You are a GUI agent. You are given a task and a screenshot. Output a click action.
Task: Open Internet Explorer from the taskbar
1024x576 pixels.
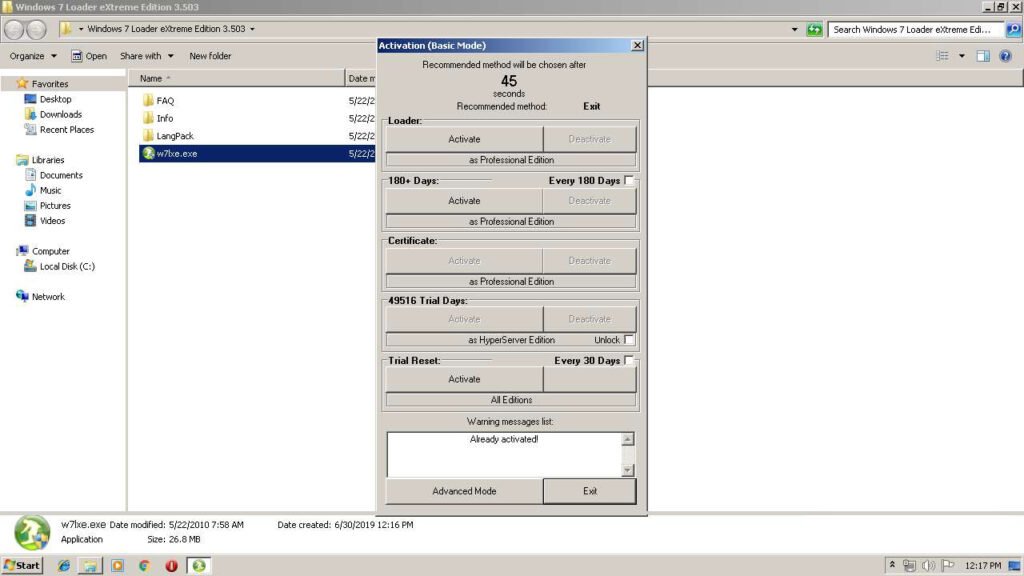(x=62, y=565)
